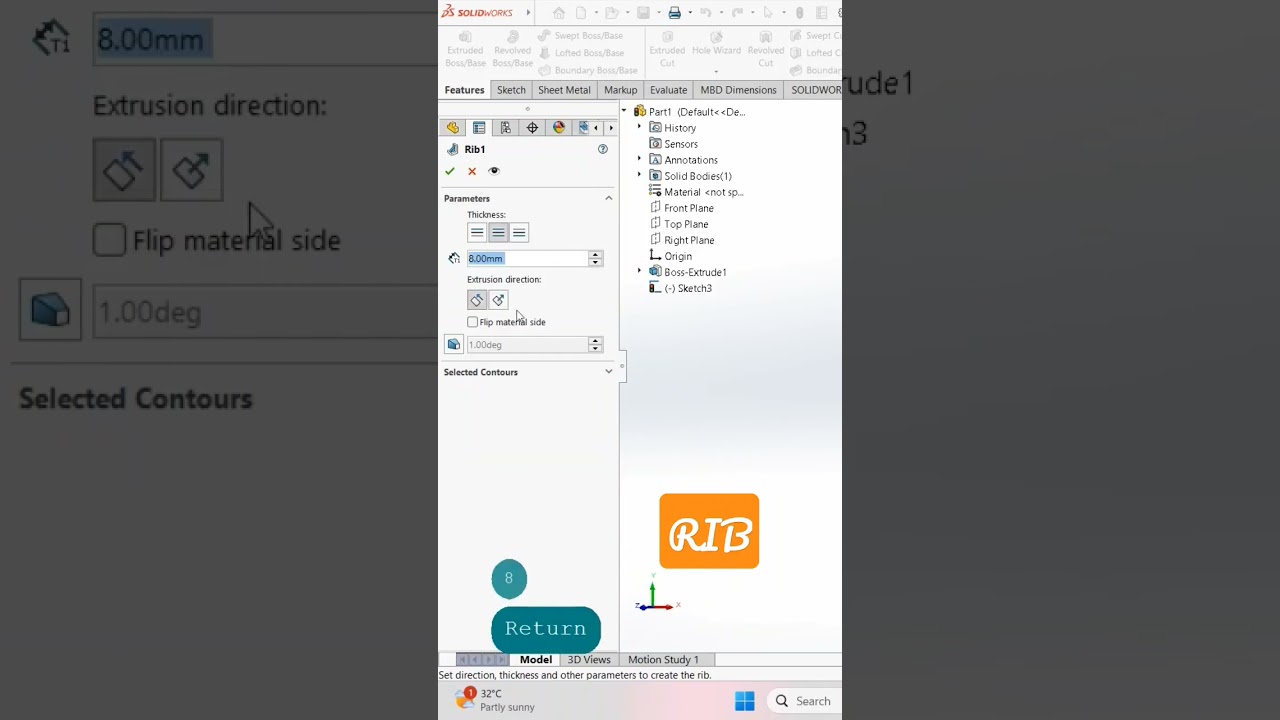1280x720 pixels.
Task: Select First Side thickness option
Action: click(477, 233)
